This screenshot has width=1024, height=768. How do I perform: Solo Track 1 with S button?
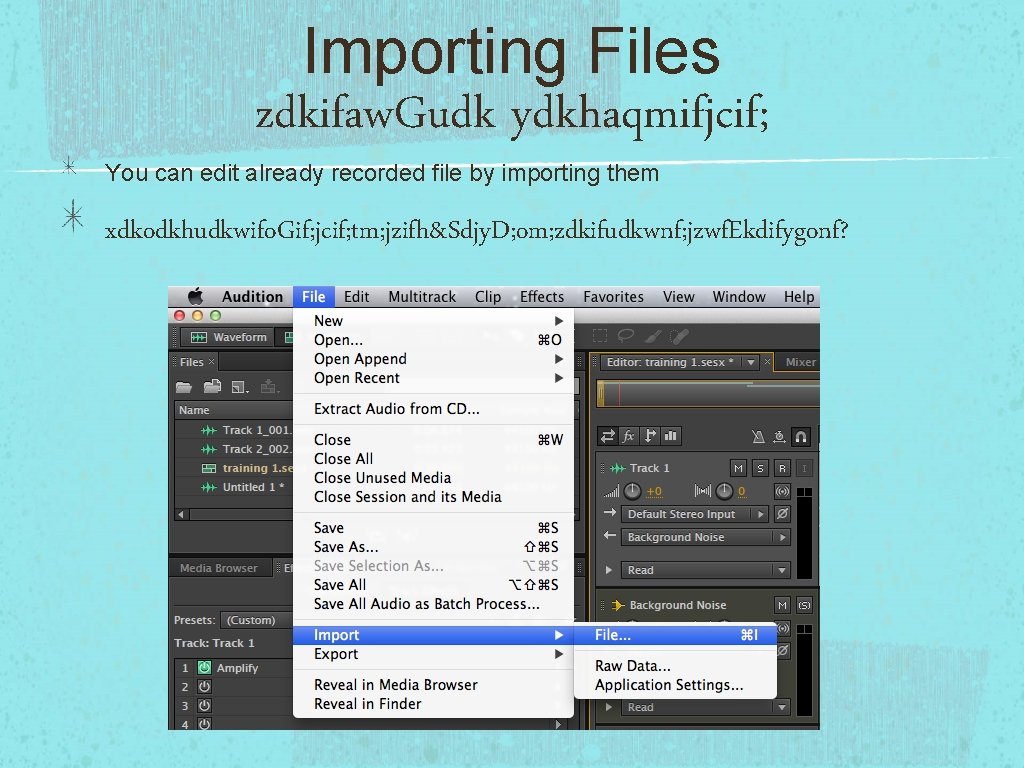click(x=760, y=468)
